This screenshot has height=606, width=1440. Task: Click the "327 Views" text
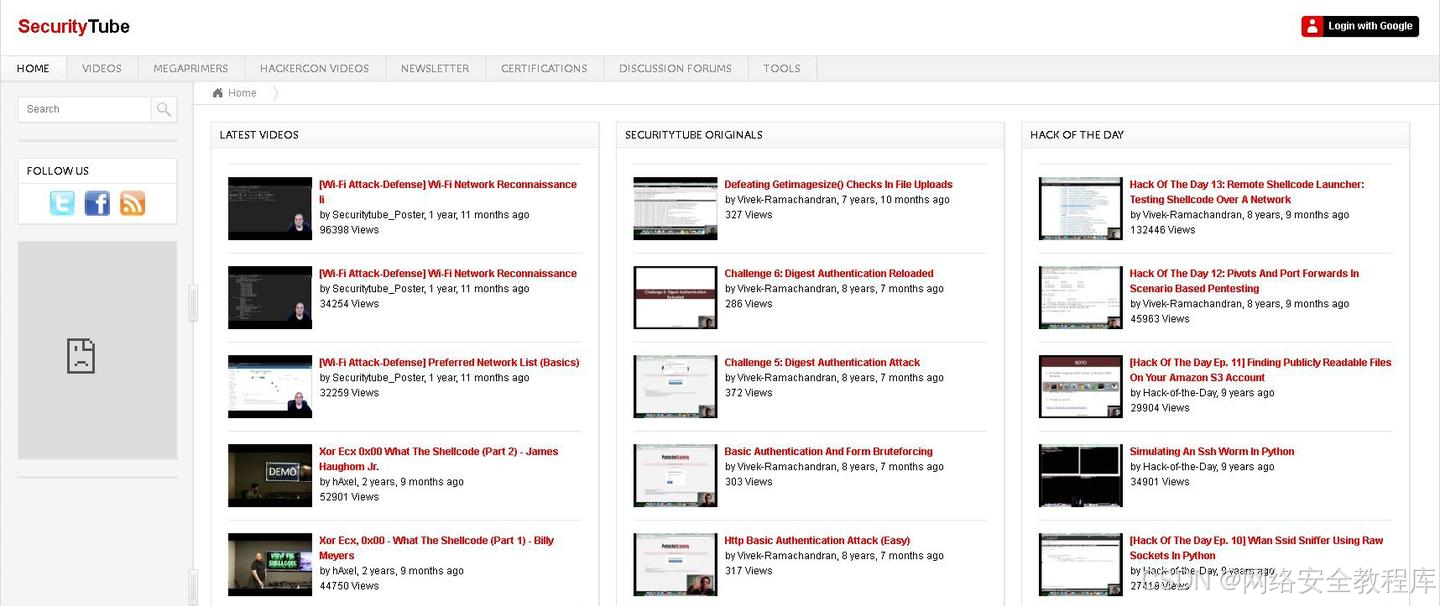tap(749, 215)
